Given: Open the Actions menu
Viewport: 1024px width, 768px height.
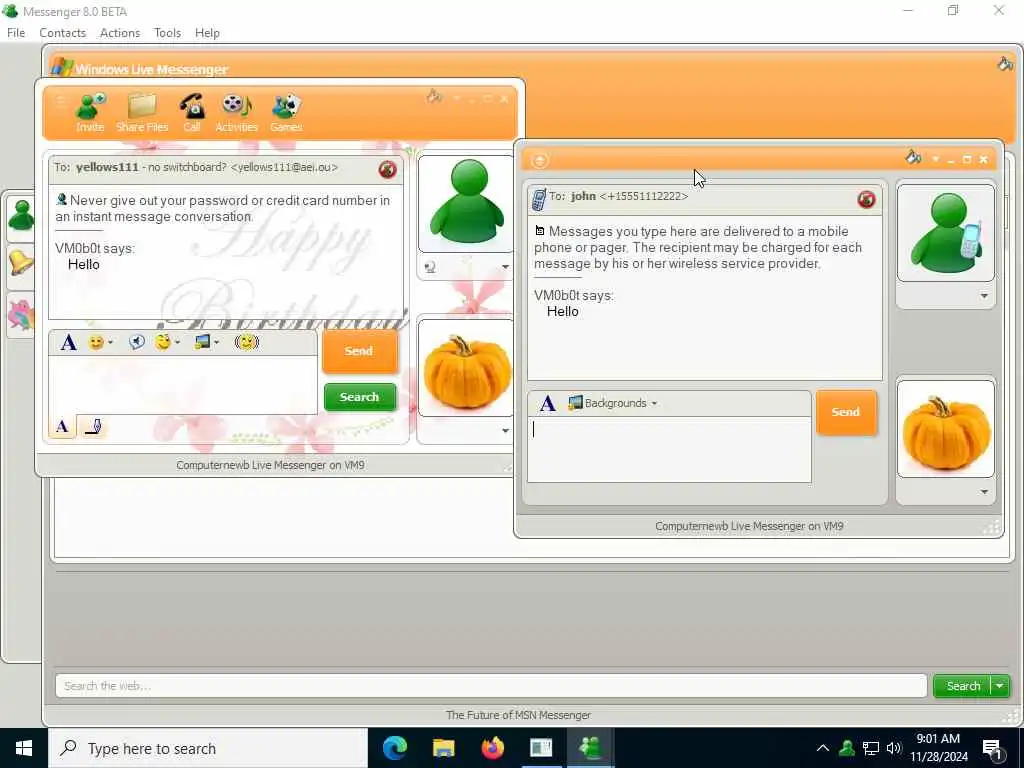Looking at the screenshot, I should [120, 33].
